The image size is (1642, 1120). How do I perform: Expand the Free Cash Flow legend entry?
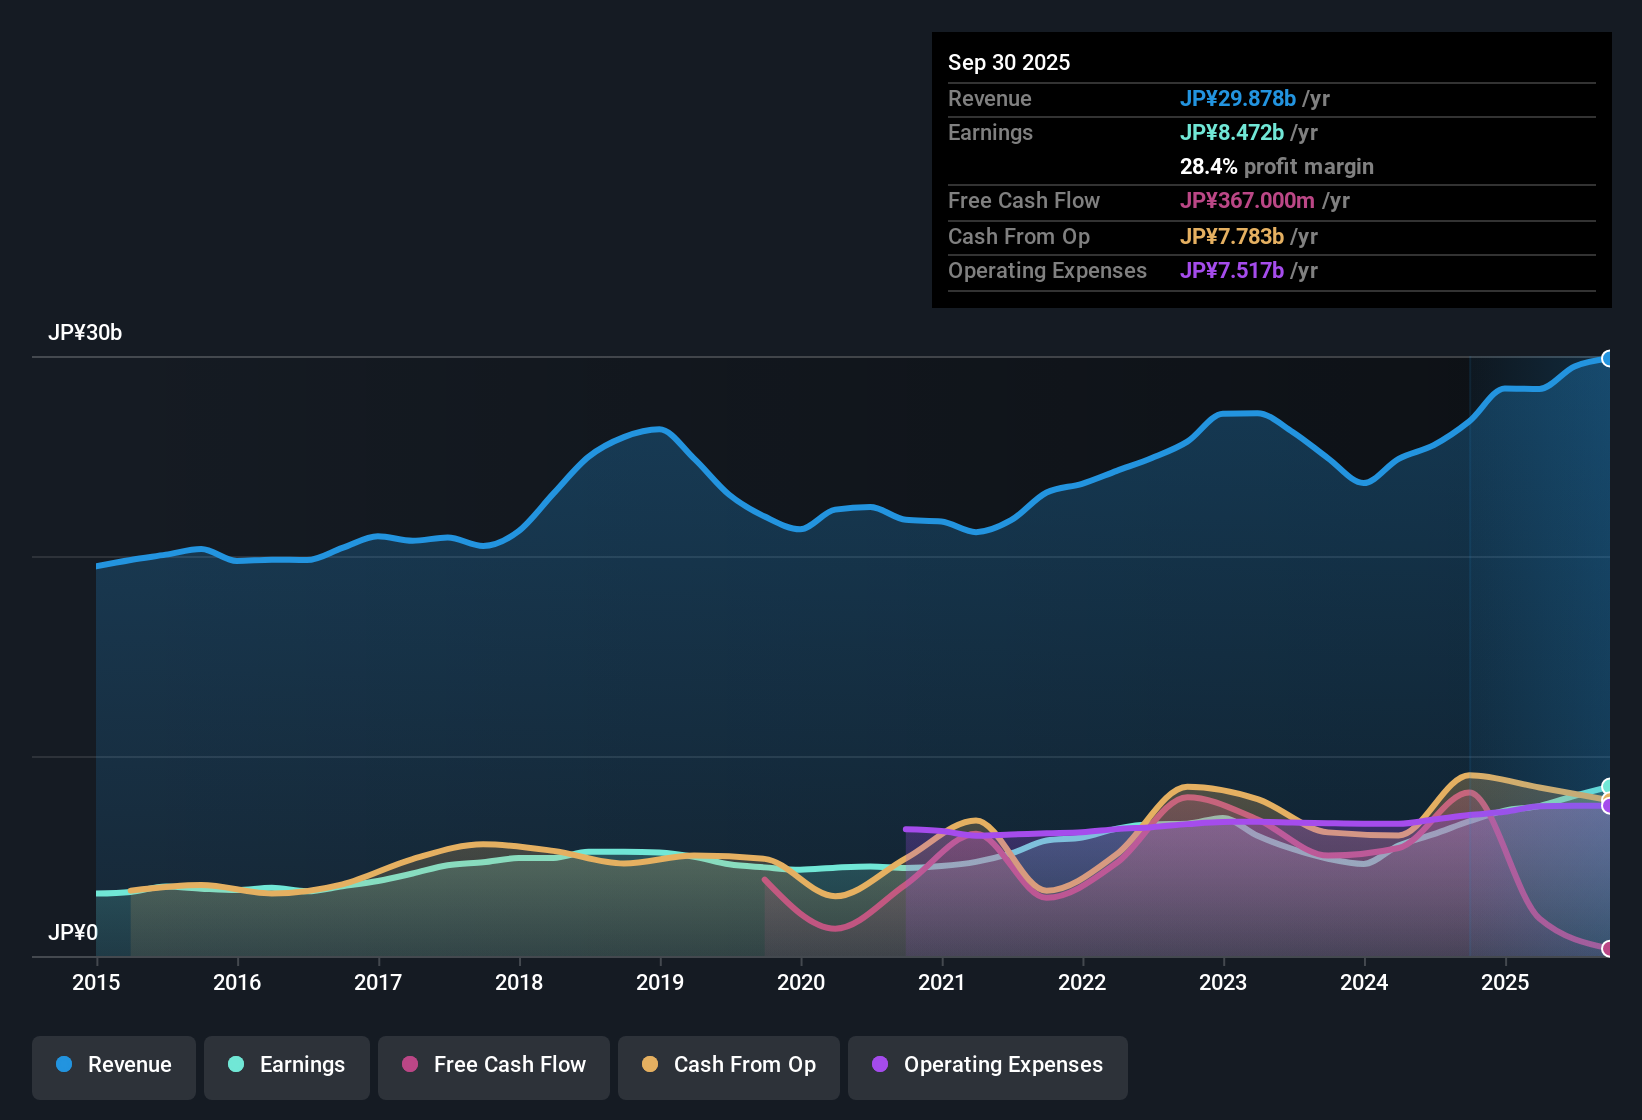pyautogui.click(x=493, y=1065)
